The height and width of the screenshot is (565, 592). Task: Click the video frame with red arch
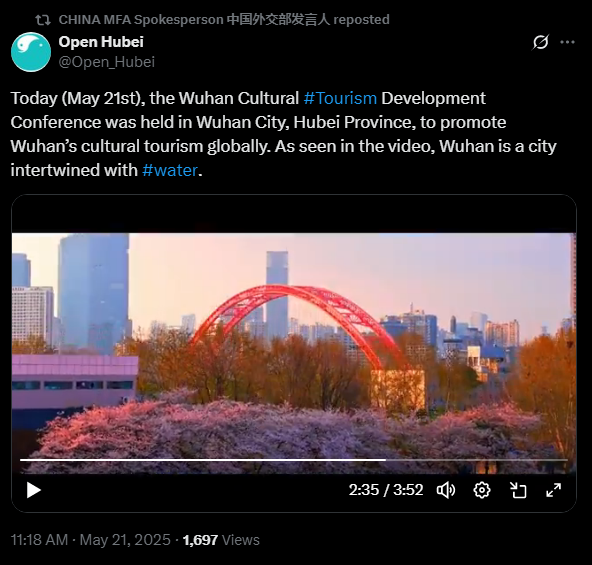pos(294,346)
